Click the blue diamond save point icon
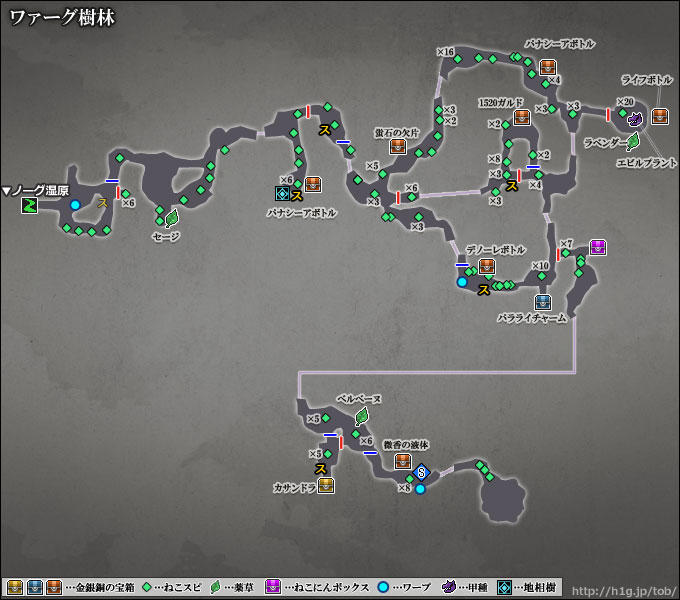Viewport: 680px width, 600px height. point(422,472)
